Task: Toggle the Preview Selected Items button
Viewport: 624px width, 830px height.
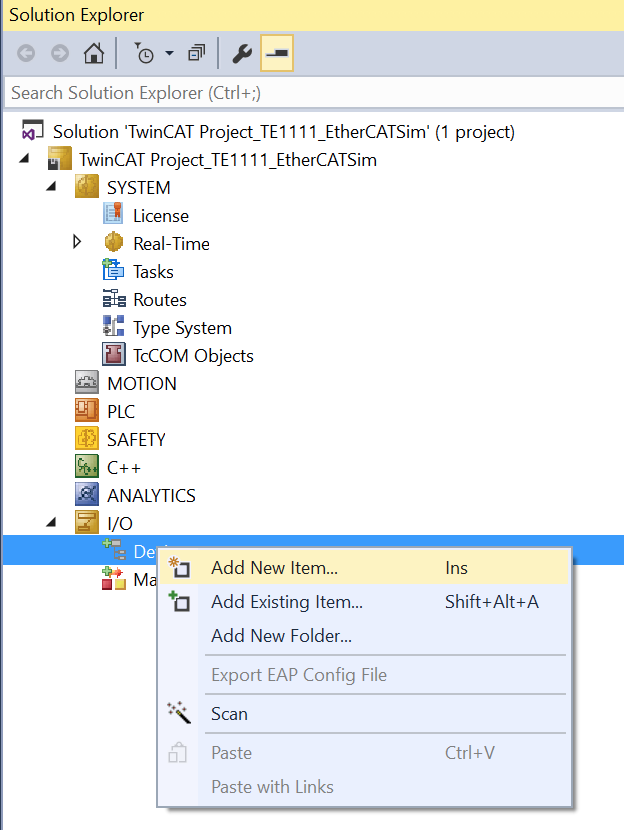Action: coord(277,53)
